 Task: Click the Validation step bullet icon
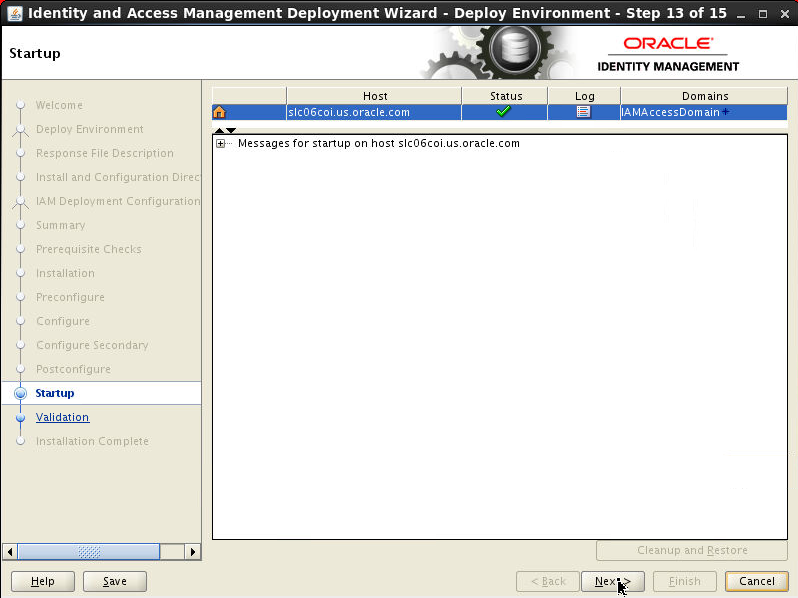20,418
